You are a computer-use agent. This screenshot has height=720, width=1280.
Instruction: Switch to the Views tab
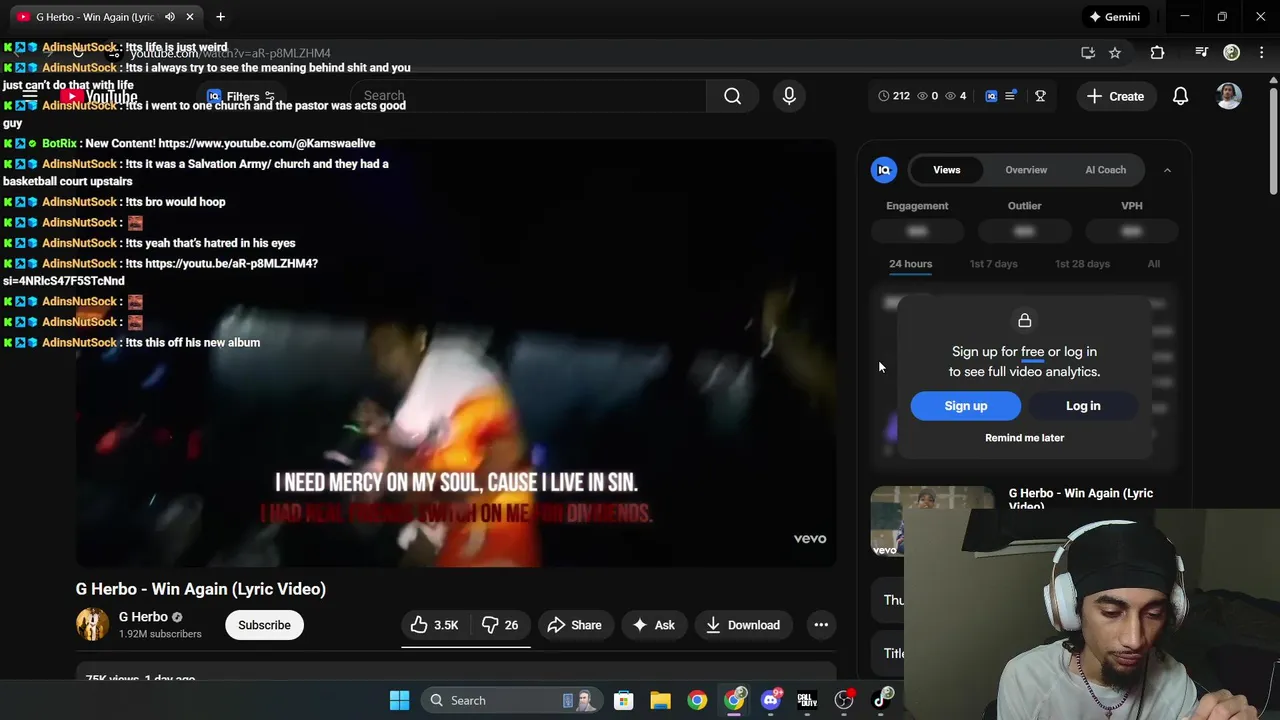(x=947, y=170)
